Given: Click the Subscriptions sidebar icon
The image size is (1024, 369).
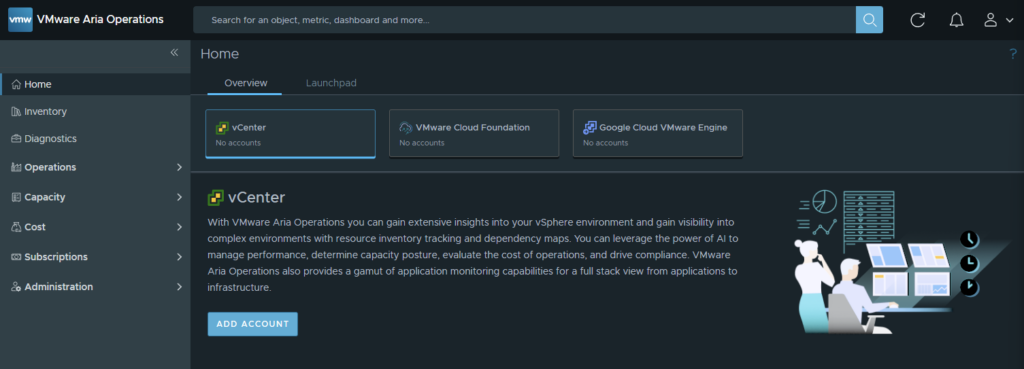Looking at the screenshot, I should coord(16,257).
